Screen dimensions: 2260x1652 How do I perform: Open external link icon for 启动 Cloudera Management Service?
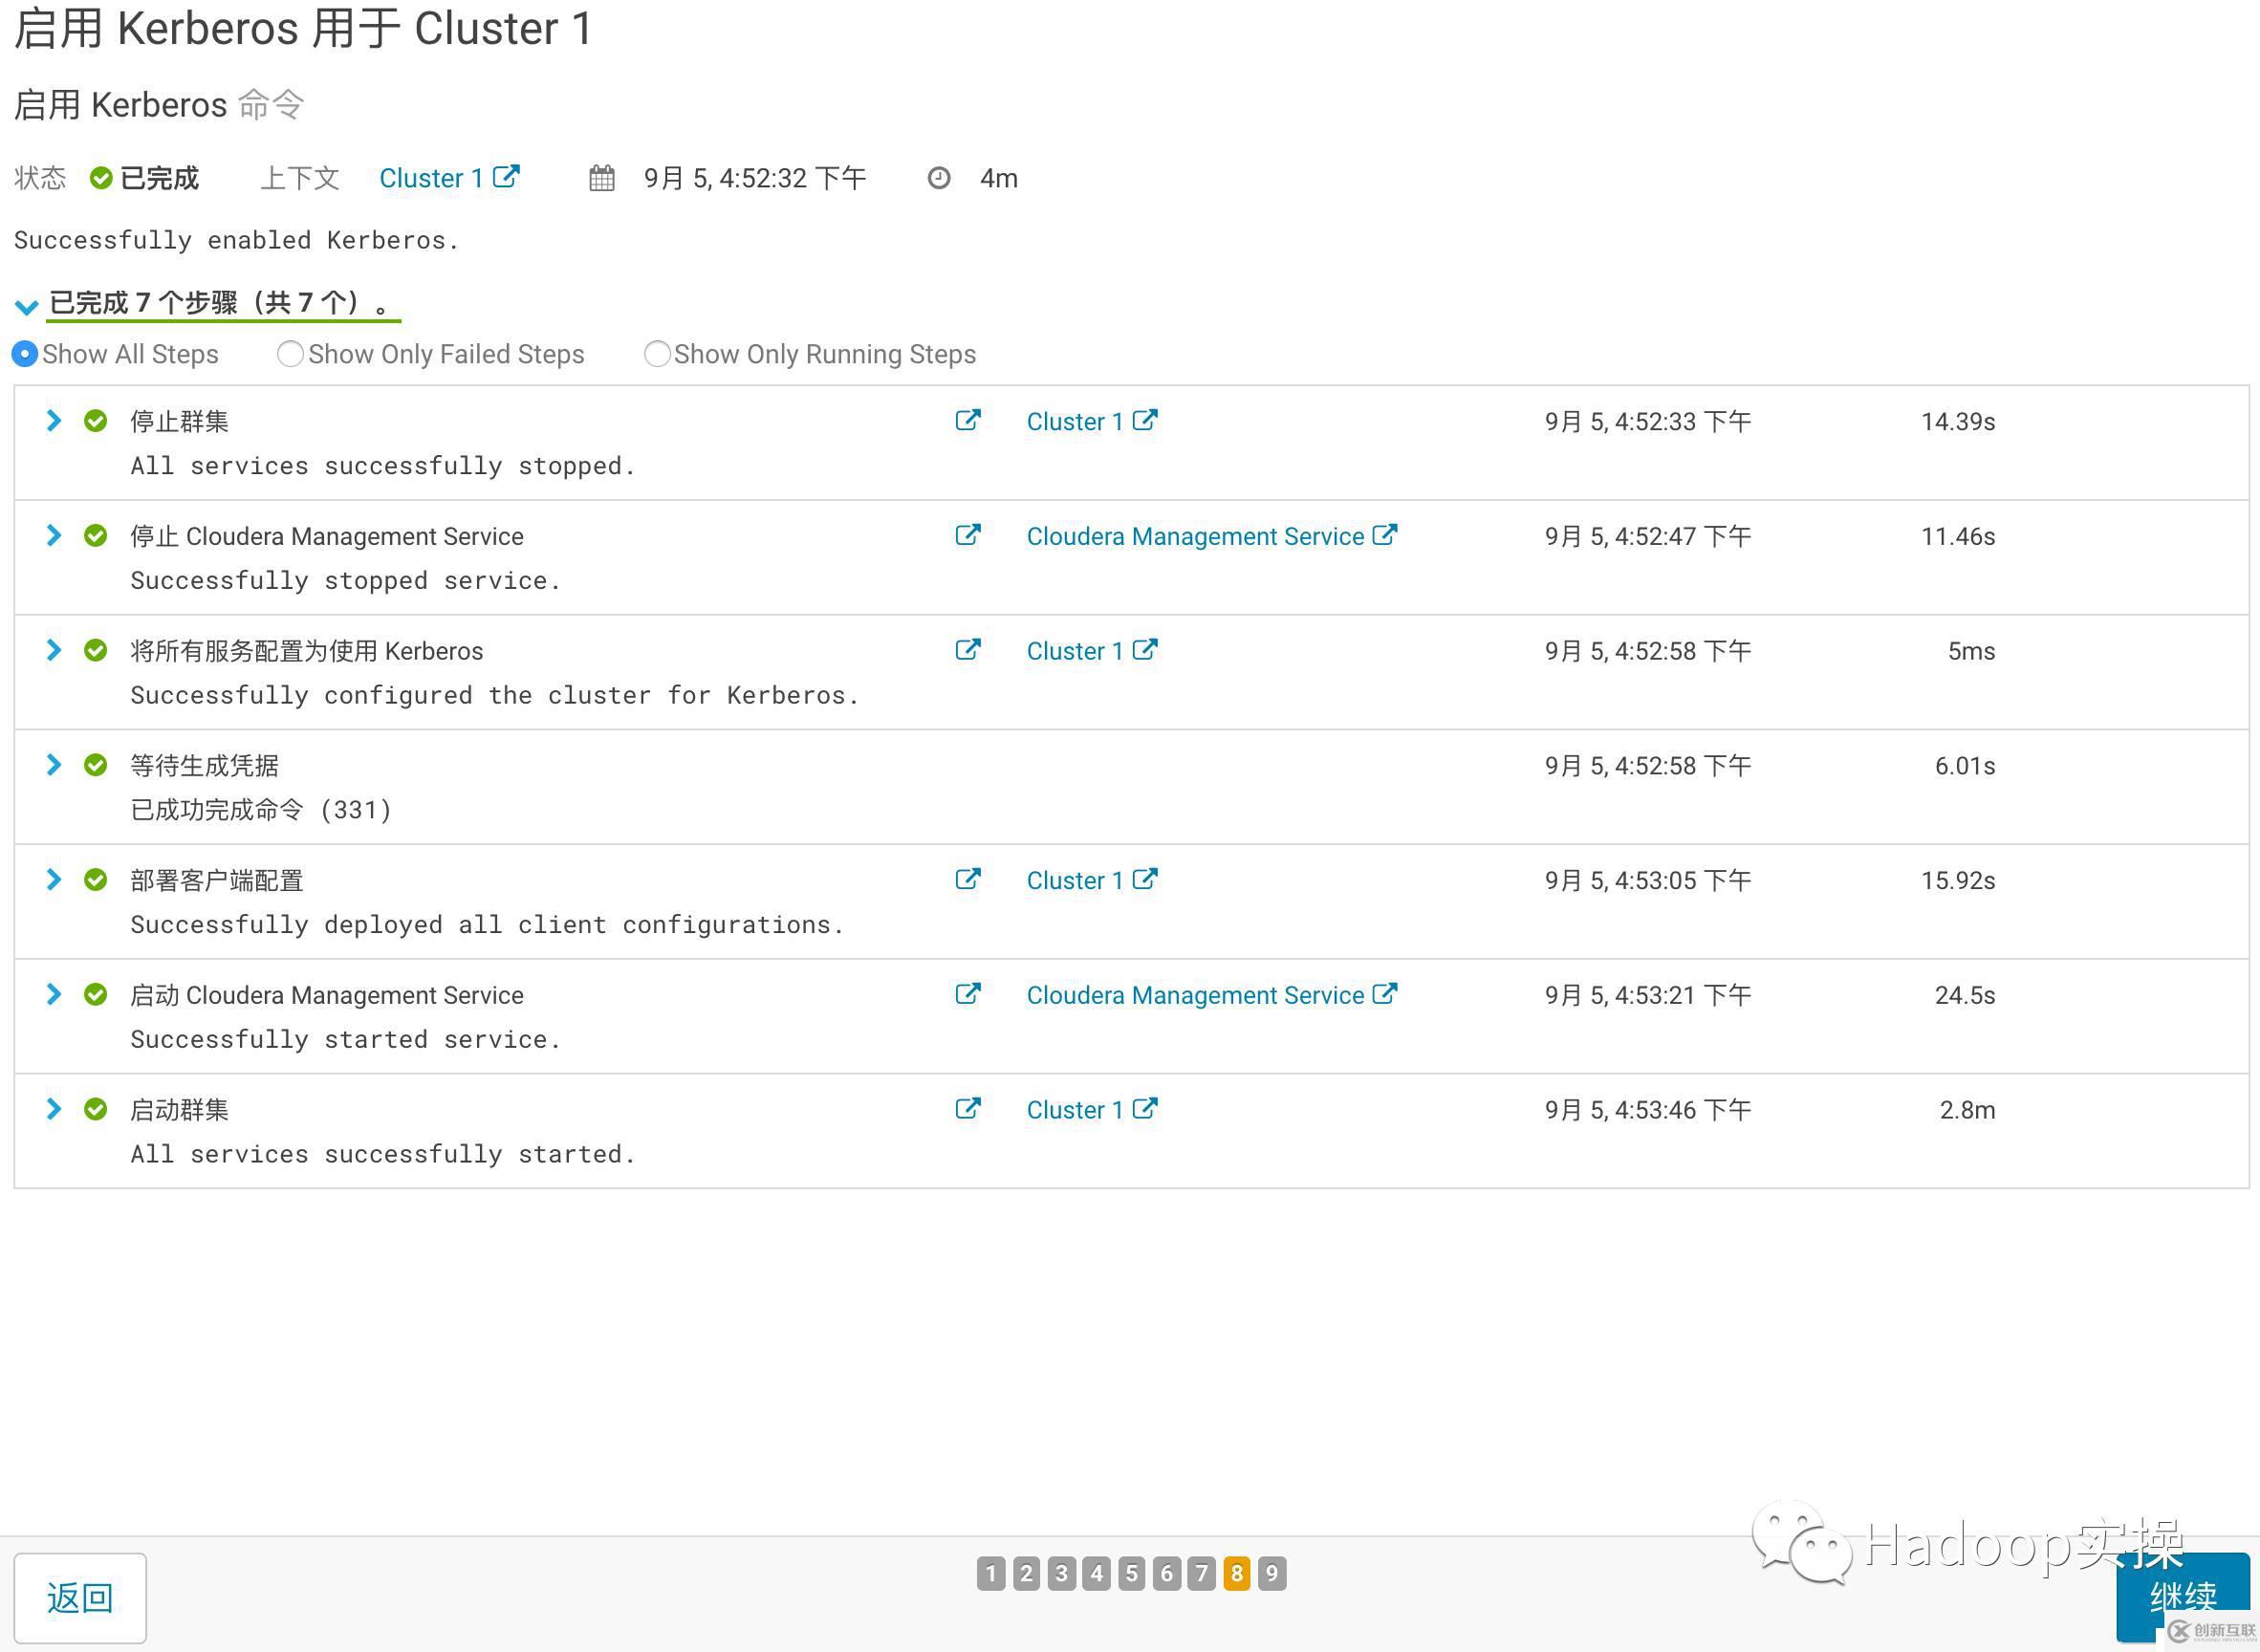click(967, 994)
